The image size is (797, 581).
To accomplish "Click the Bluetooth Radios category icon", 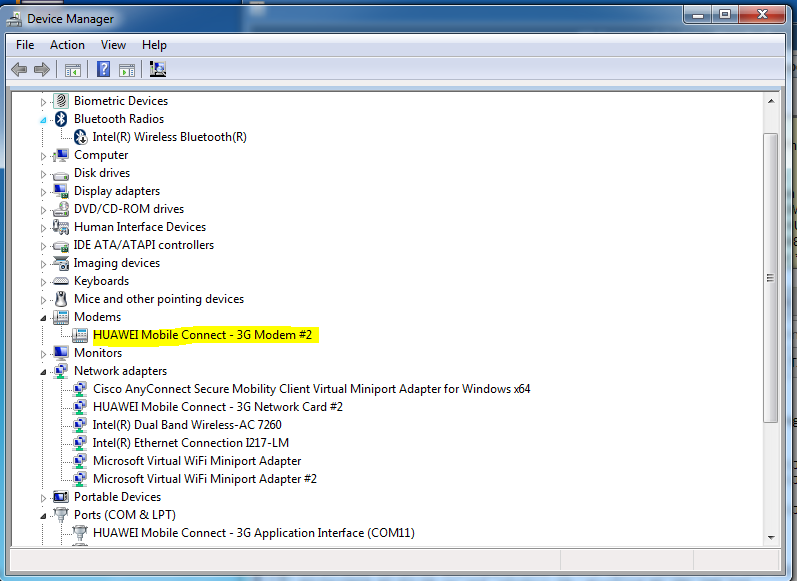I will coord(61,118).
